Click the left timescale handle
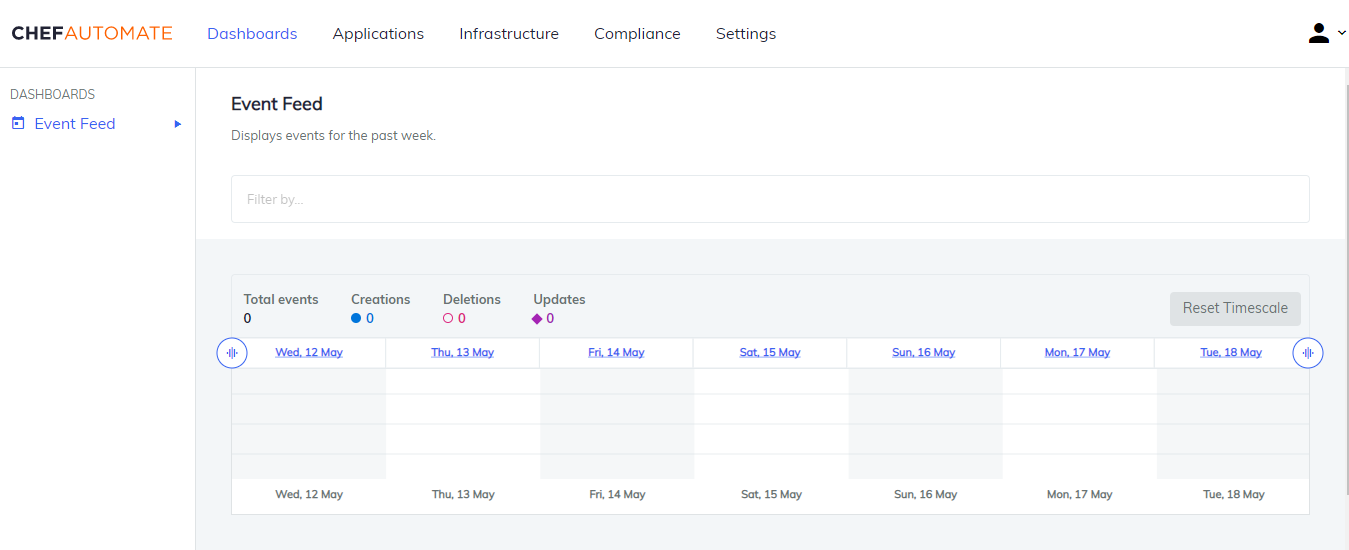This screenshot has width=1349, height=550. pyautogui.click(x=232, y=353)
